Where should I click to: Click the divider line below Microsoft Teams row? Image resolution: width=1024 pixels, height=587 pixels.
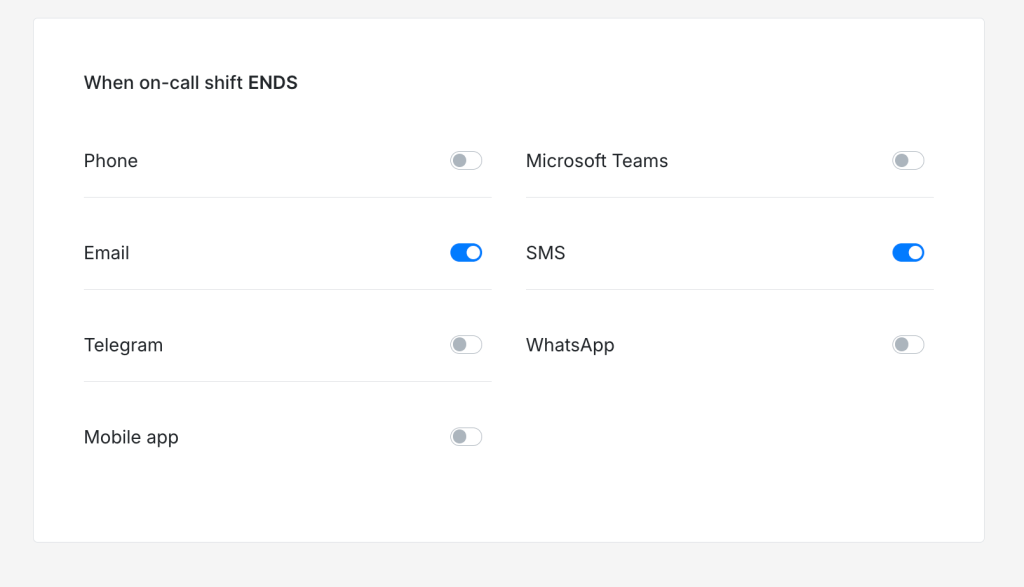(x=729, y=197)
